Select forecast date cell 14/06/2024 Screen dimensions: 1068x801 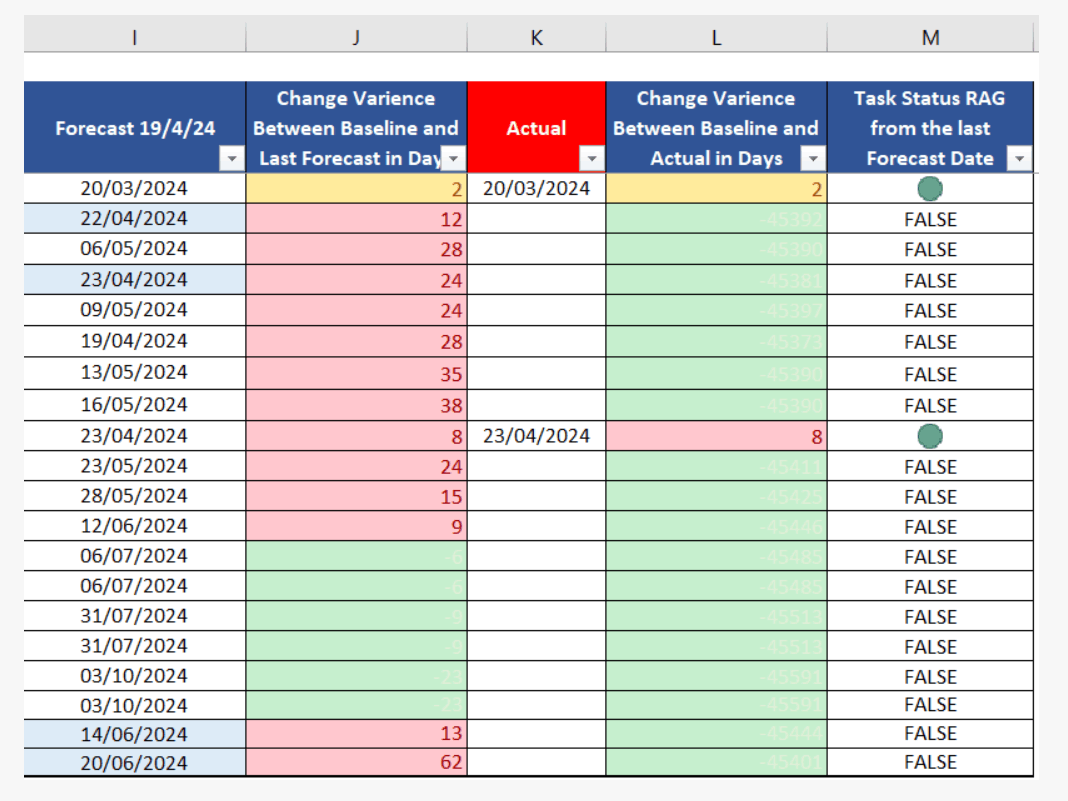(x=135, y=734)
